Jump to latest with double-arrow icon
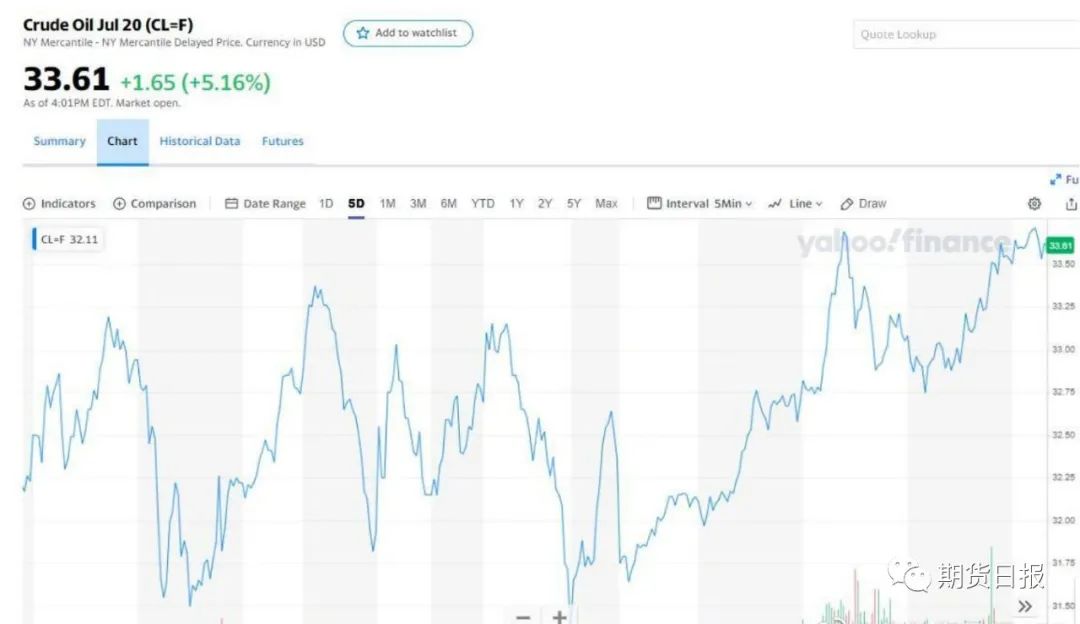This screenshot has width=1080, height=624. tap(1025, 606)
